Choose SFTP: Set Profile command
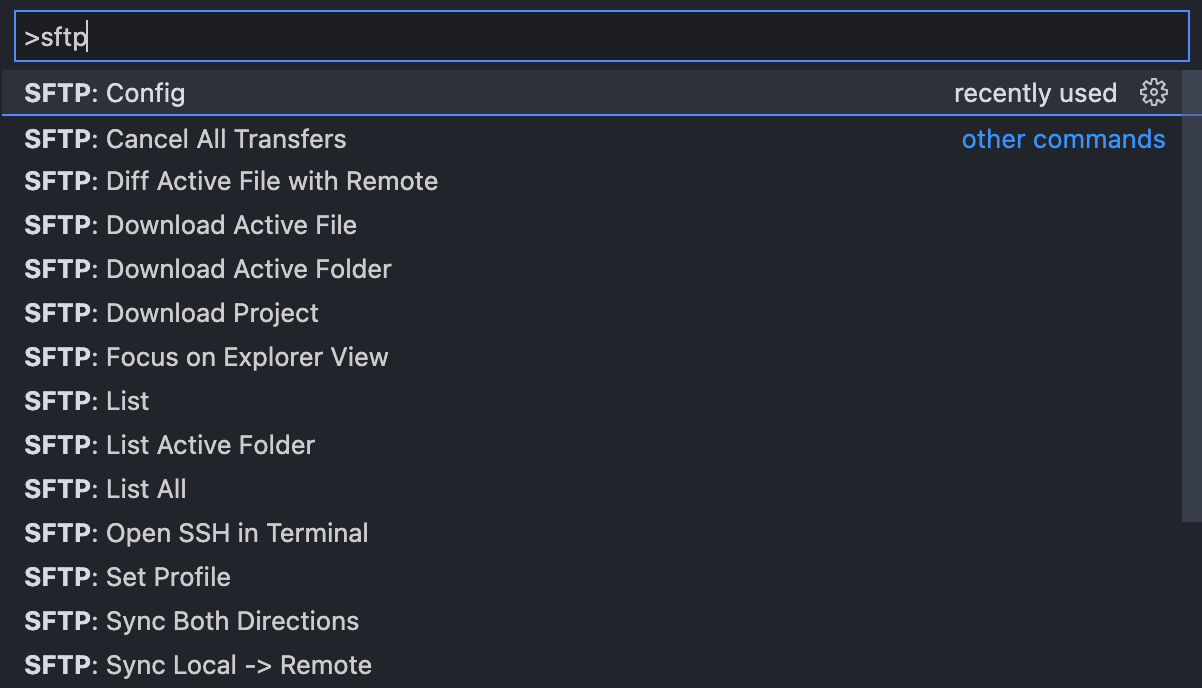The height and width of the screenshot is (688, 1202). click(591, 578)
